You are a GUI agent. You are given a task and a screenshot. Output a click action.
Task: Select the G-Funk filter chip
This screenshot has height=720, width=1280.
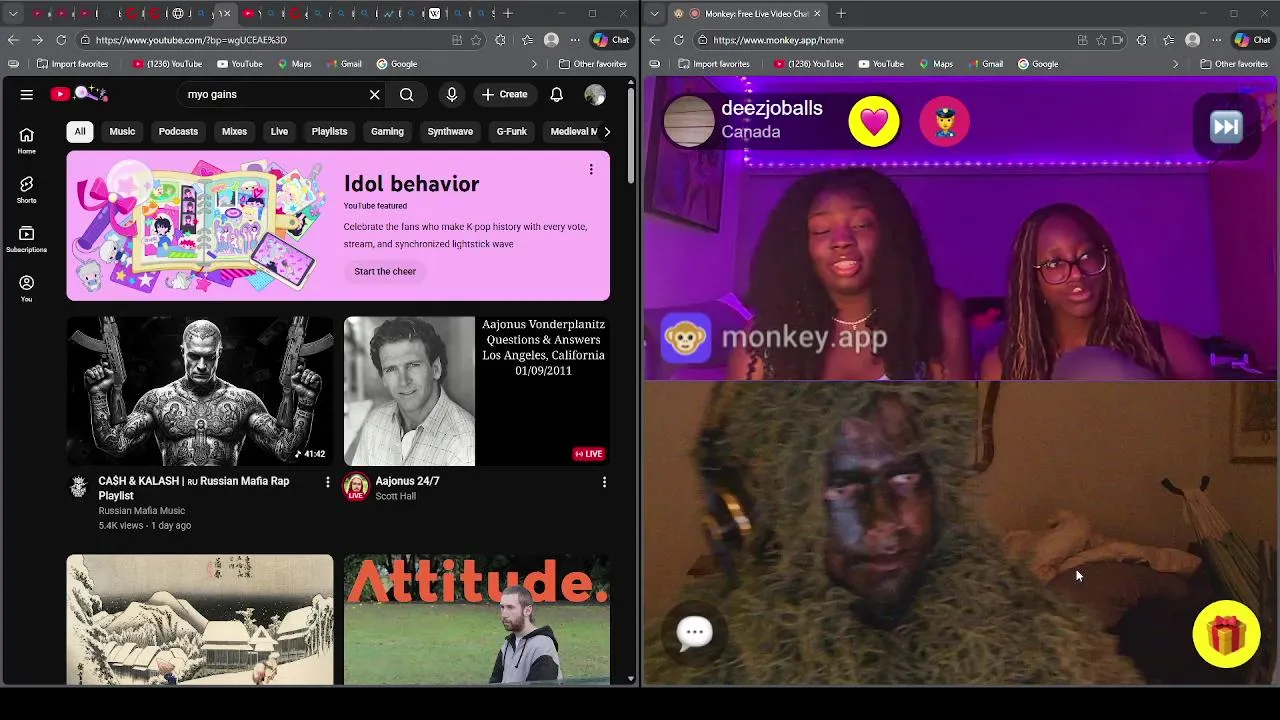coord(512,131)
